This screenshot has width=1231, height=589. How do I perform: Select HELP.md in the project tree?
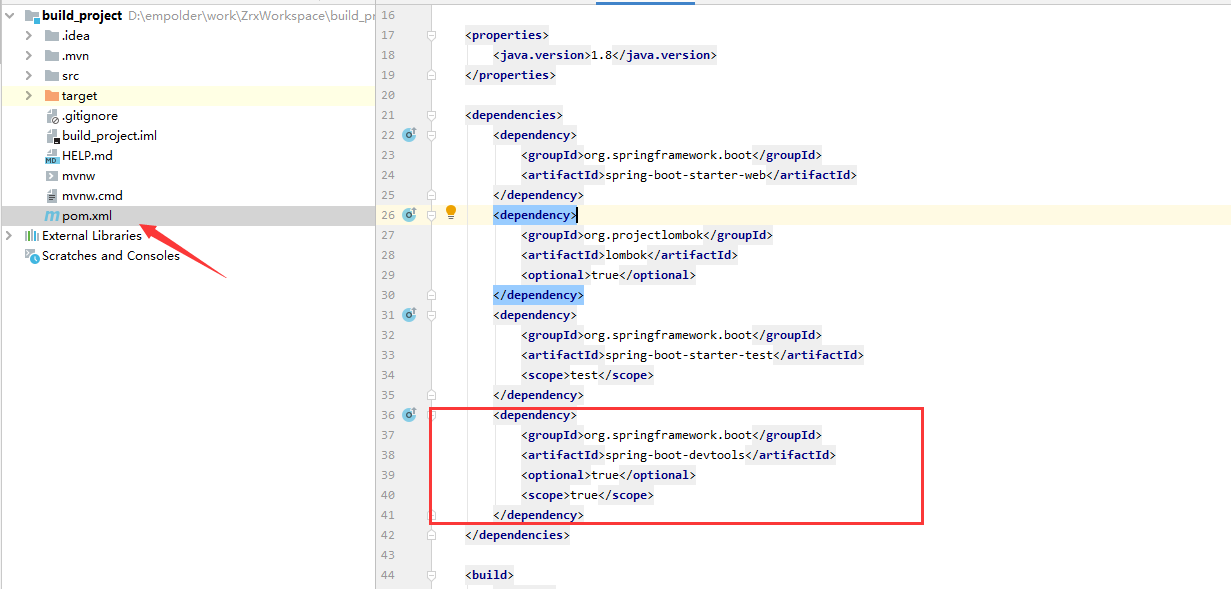[88, 156]
